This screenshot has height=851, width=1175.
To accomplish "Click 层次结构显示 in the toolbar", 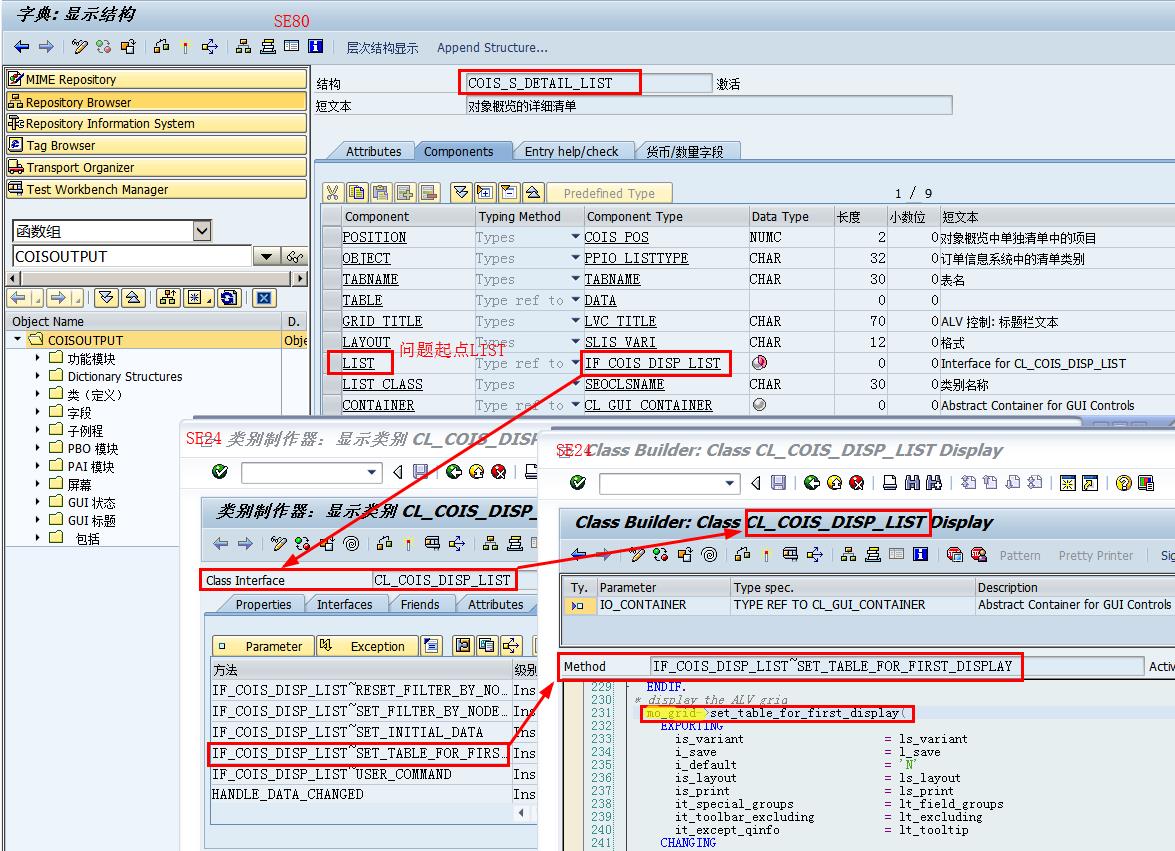I will 382,47.
